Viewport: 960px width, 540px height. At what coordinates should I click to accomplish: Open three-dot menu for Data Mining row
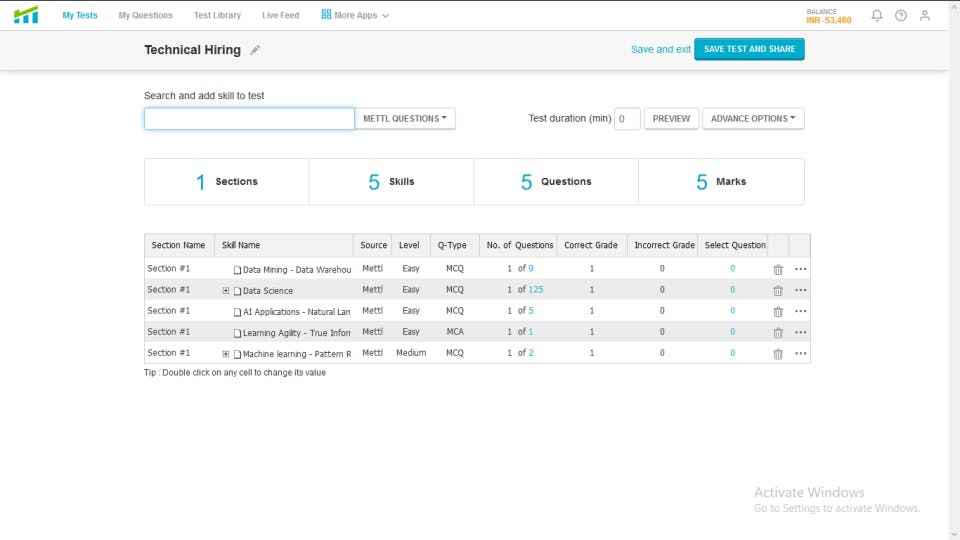800,269
